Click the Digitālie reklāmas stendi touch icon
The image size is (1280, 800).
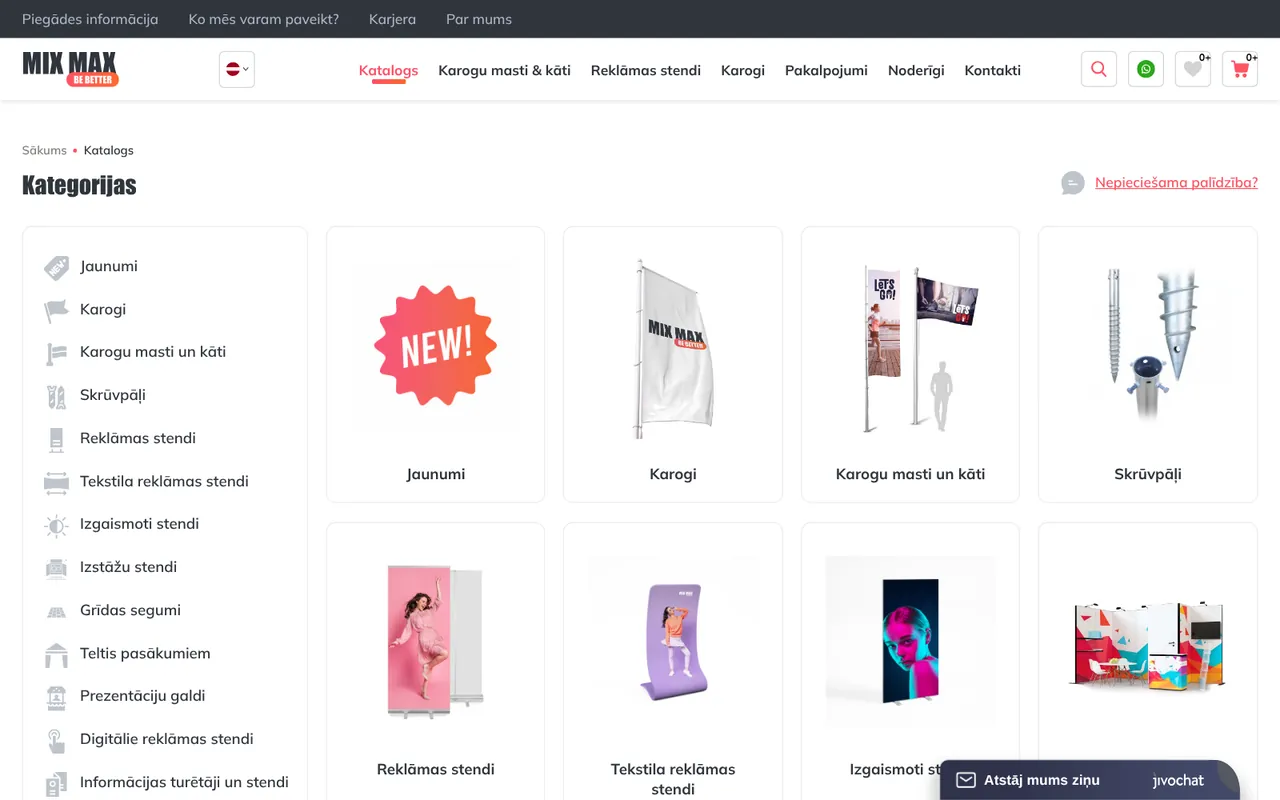click(56, 740)
